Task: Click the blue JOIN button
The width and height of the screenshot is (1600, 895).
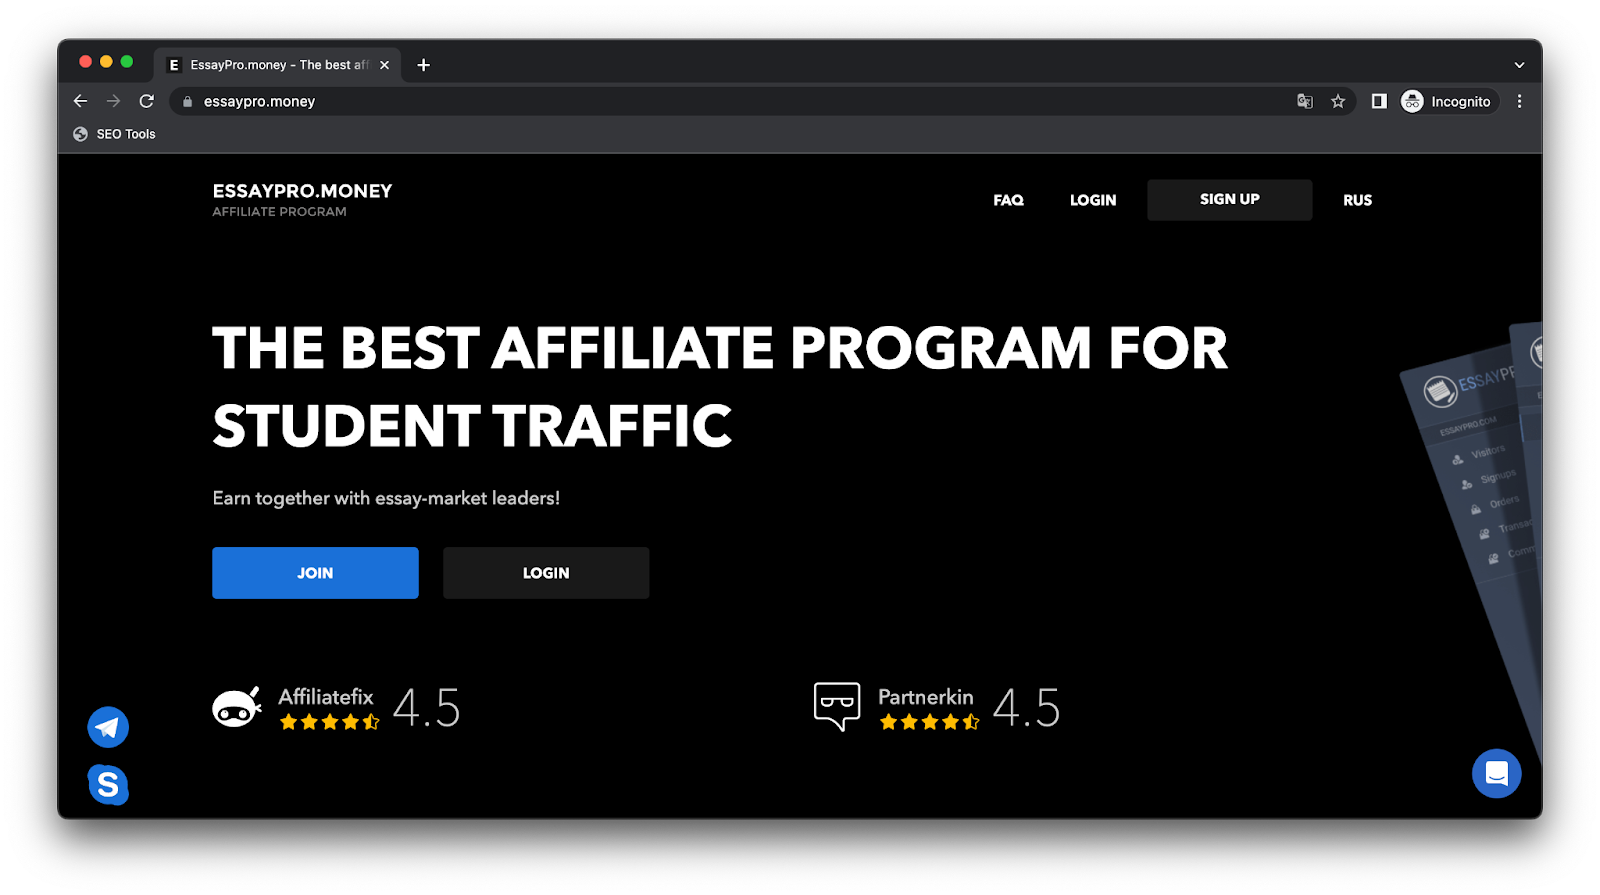Action: (x=315, y=573)
